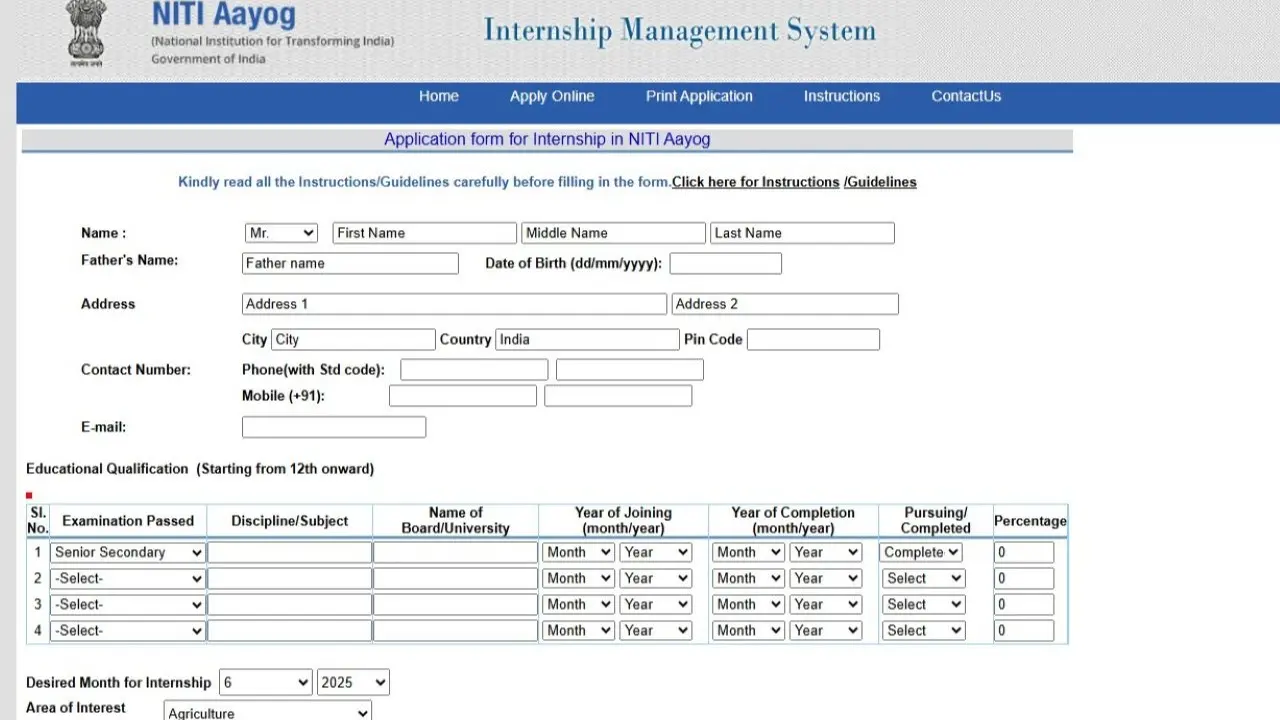Open the Print Application menu item
Viewport: 1280px width, 720px height.
click(699, 96)
